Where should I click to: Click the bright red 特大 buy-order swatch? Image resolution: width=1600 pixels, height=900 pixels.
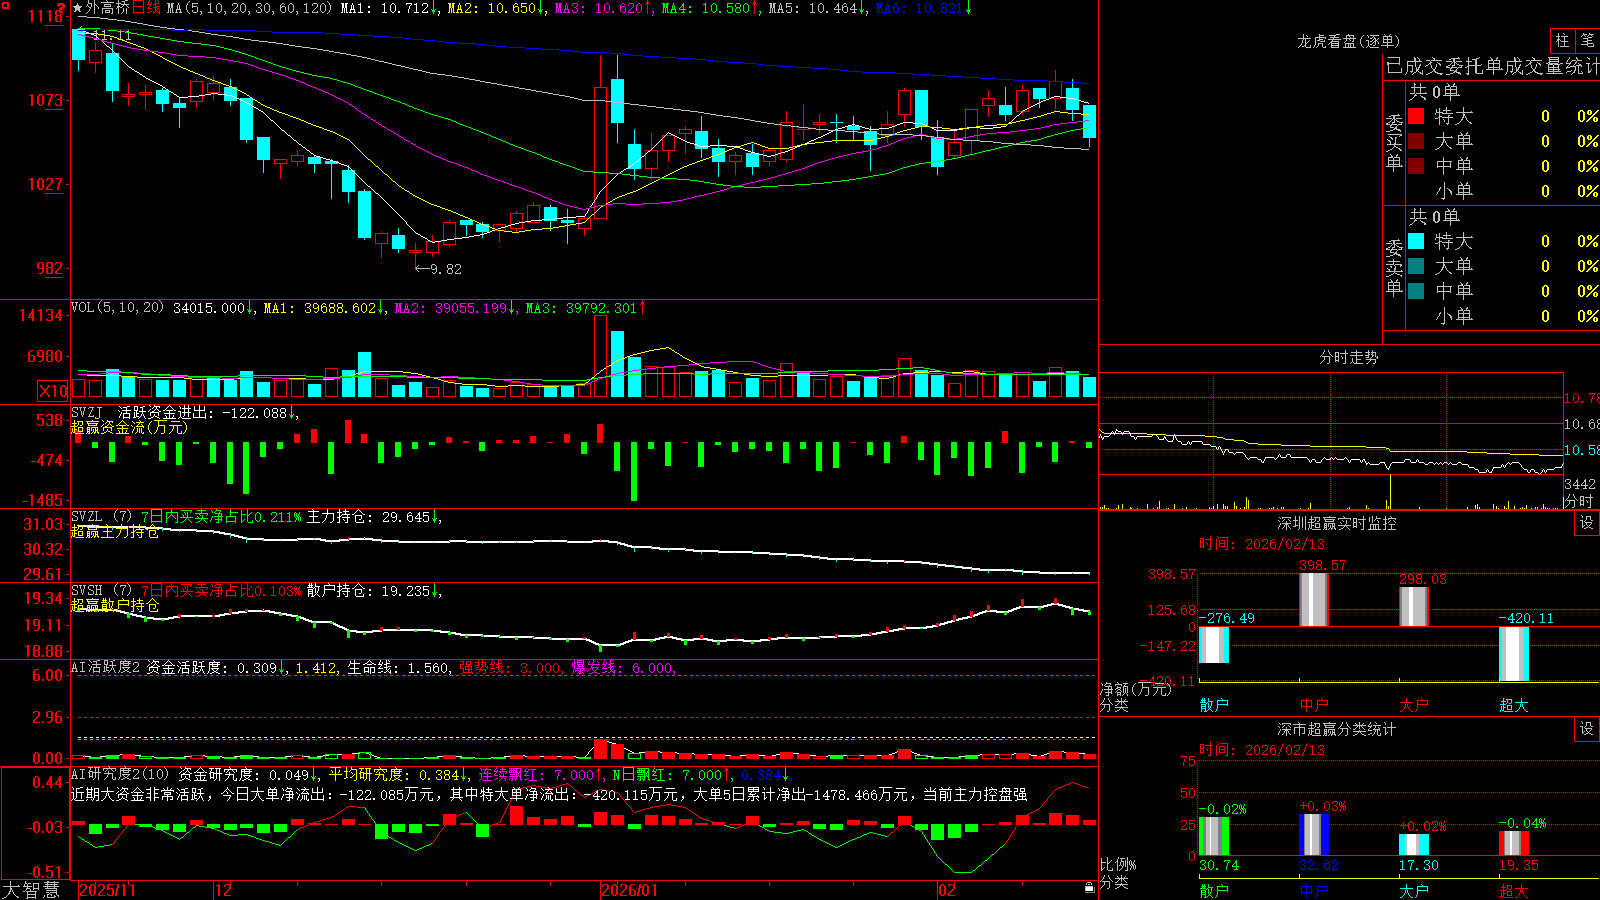1416,116
